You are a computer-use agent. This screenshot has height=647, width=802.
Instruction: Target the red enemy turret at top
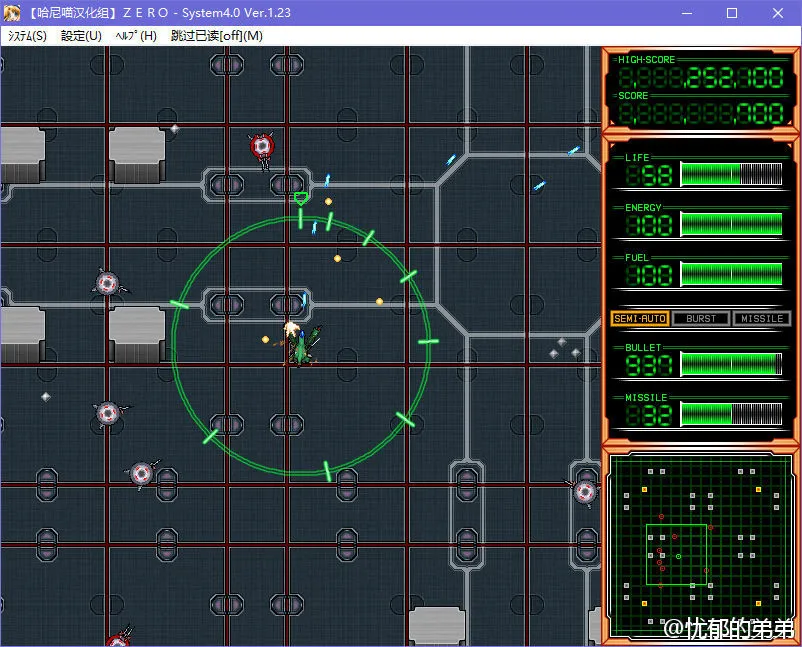click(262, 147)
